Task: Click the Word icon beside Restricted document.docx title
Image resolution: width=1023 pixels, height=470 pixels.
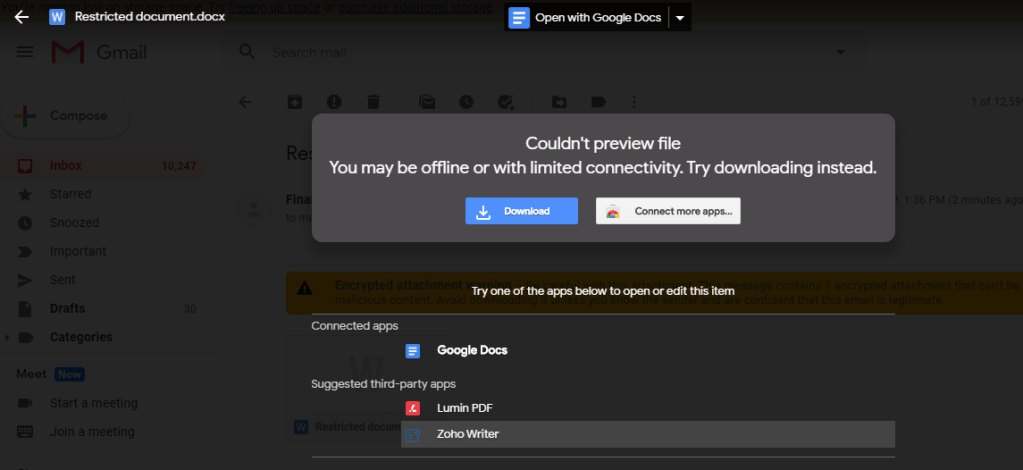Action: click(x=57, y=17)
